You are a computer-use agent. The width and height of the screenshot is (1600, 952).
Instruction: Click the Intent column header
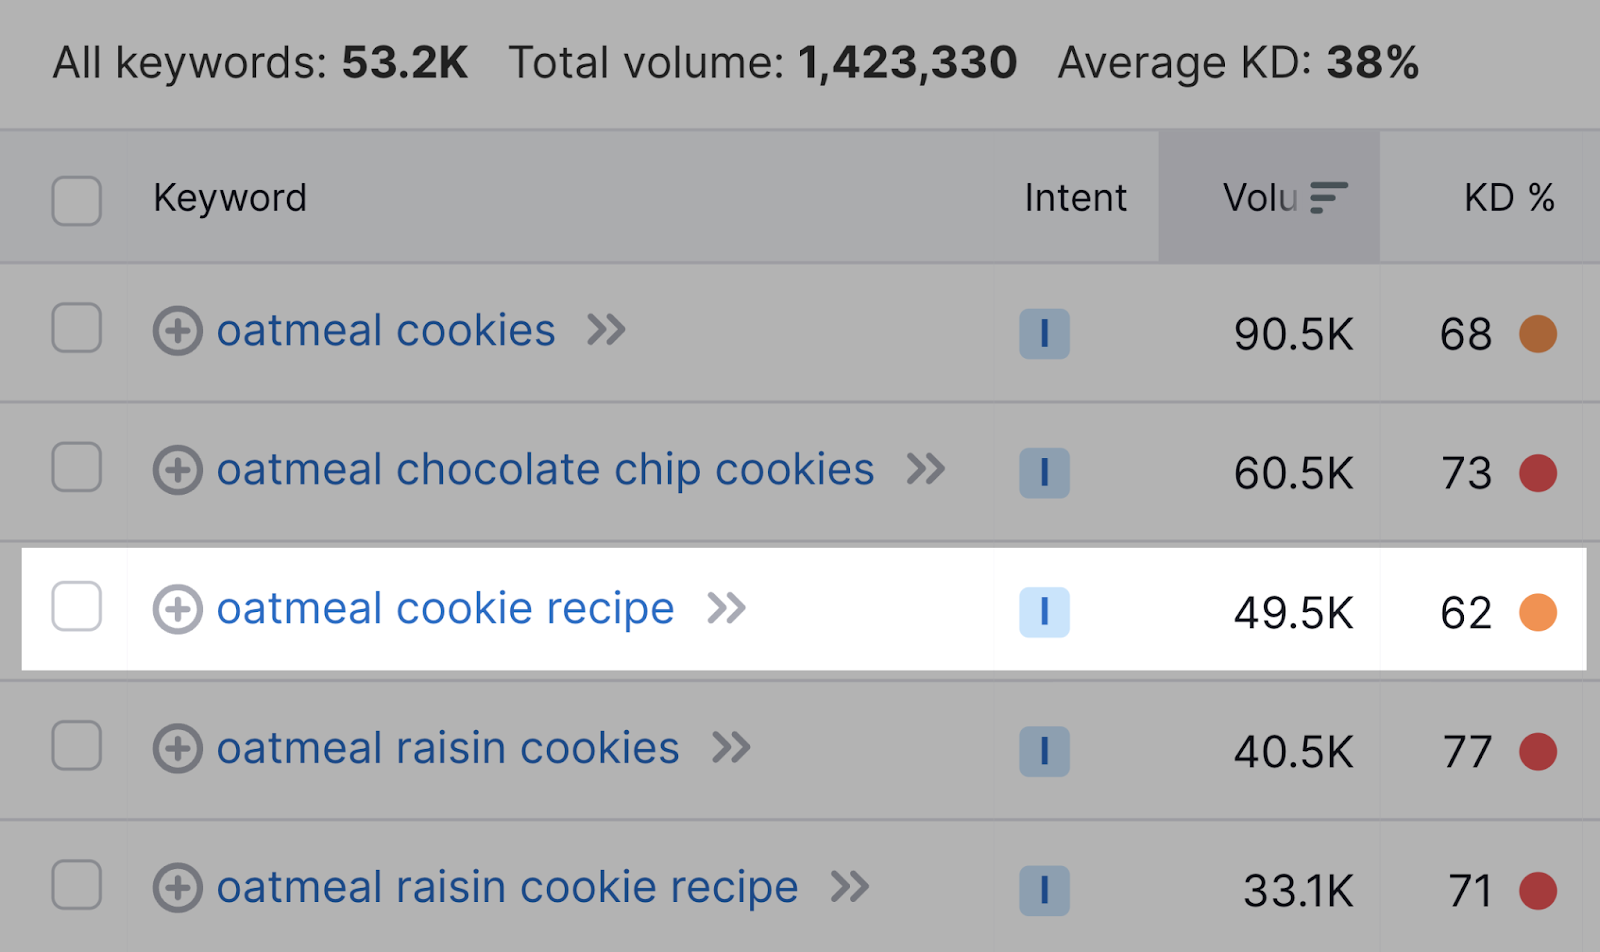tap(1075, 198)
